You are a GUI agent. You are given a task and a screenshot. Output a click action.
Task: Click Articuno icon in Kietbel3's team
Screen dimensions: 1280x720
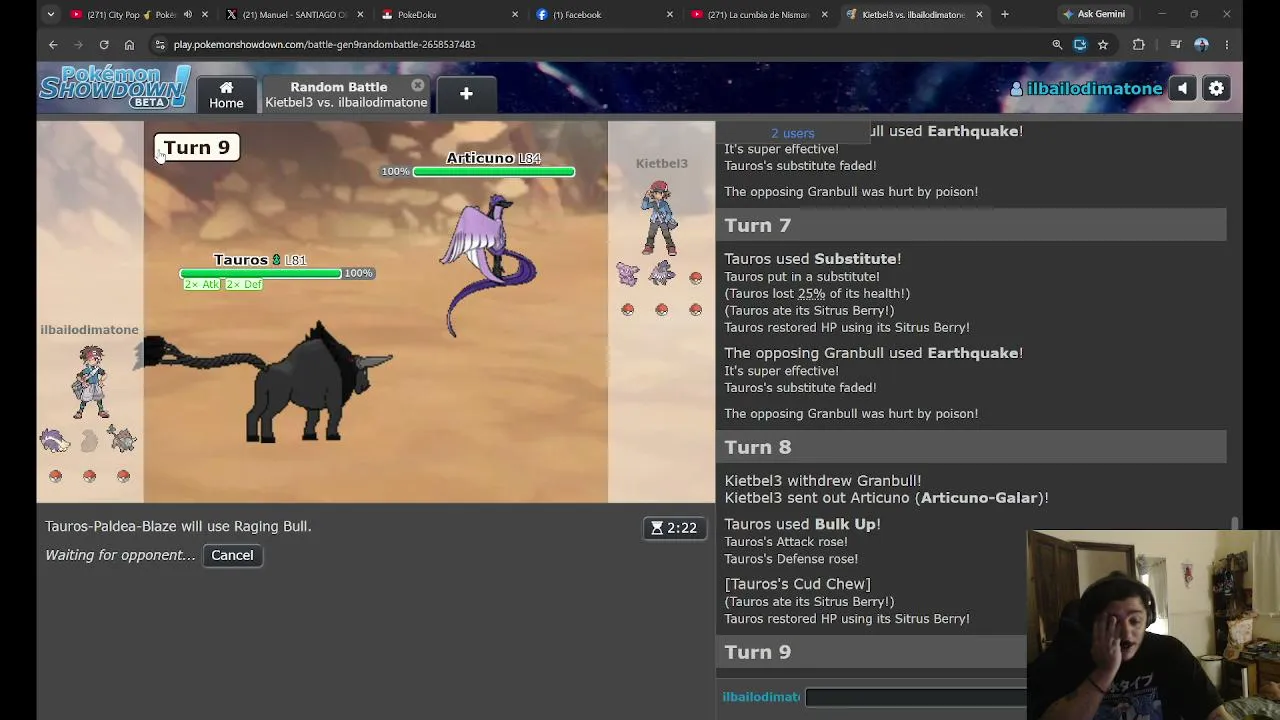tap(661, 272)
